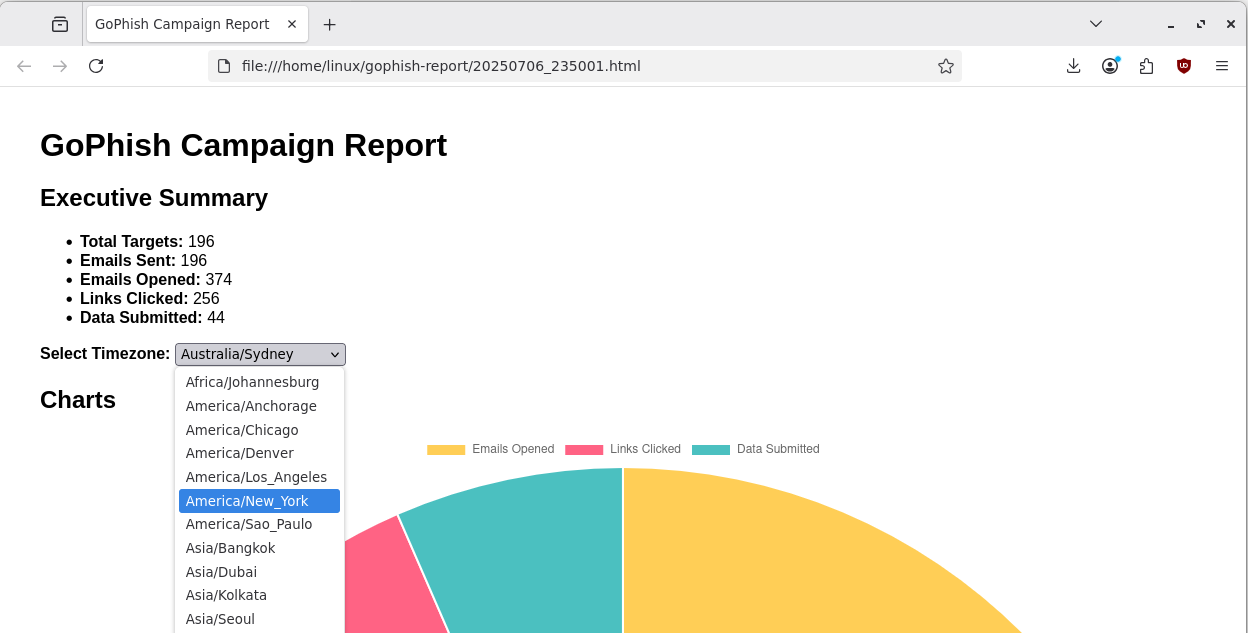The width and height of the screenshot is (1248, 633).
Task: Choose America/Sao_Paulo timezone option
Action: pos(259,524)
